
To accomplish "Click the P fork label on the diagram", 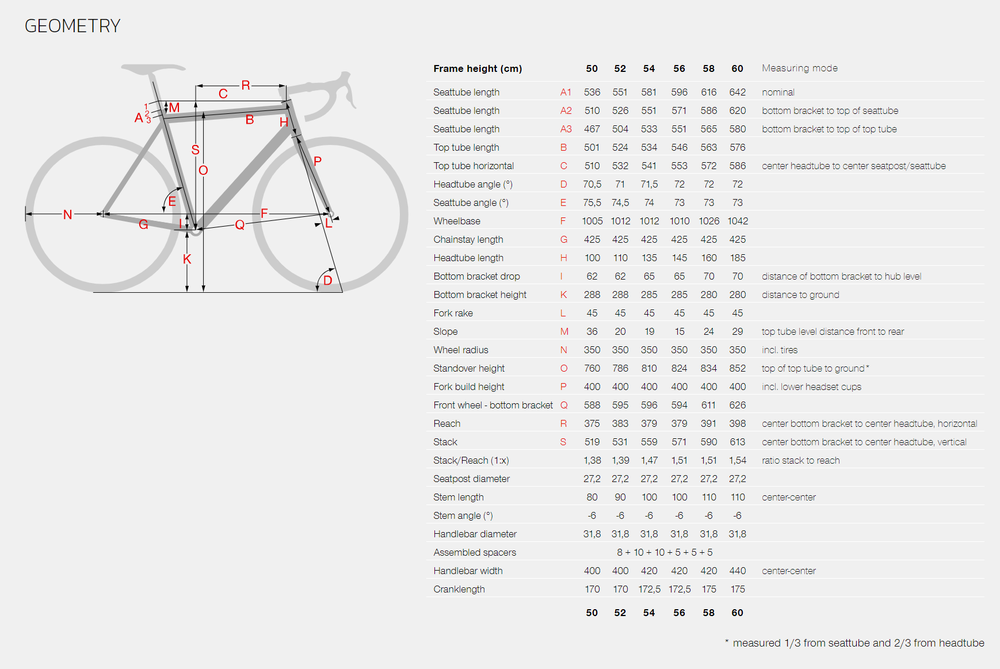I will pos(317,161).
